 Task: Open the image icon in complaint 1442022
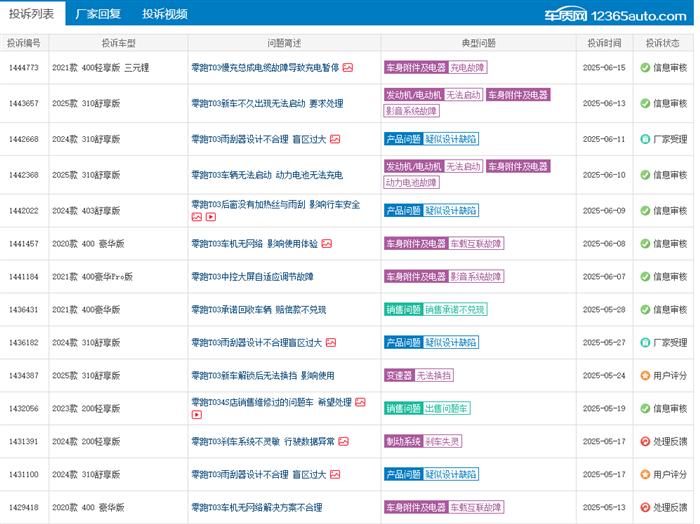[197, 217]
